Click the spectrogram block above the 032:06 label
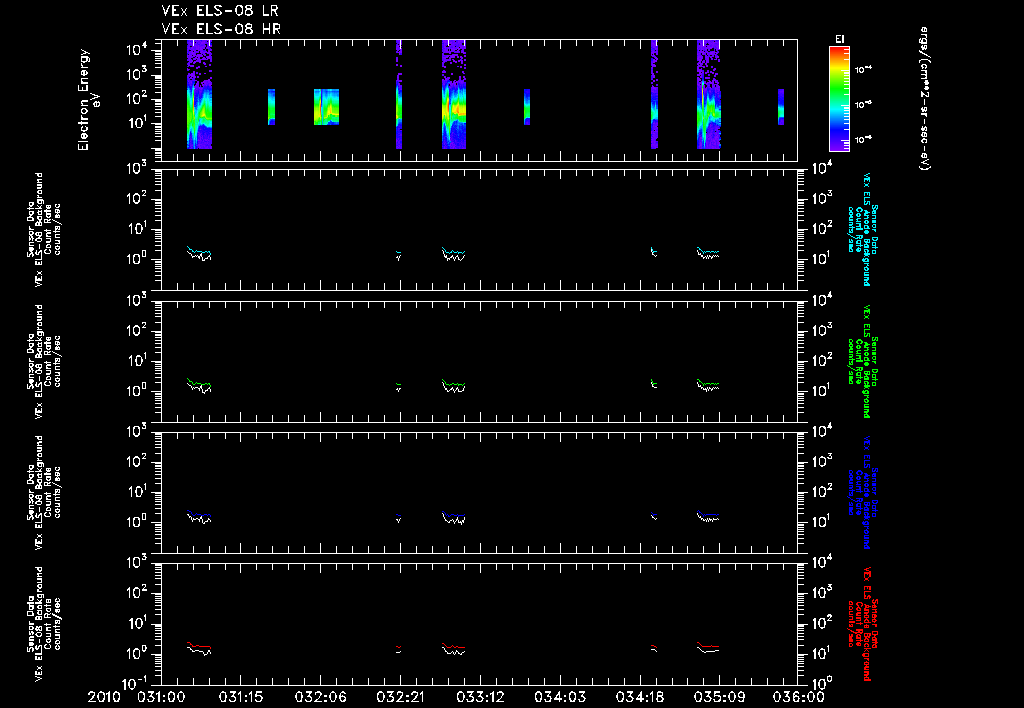Viewport: 1024px width, 708px height. pos(327,106)
